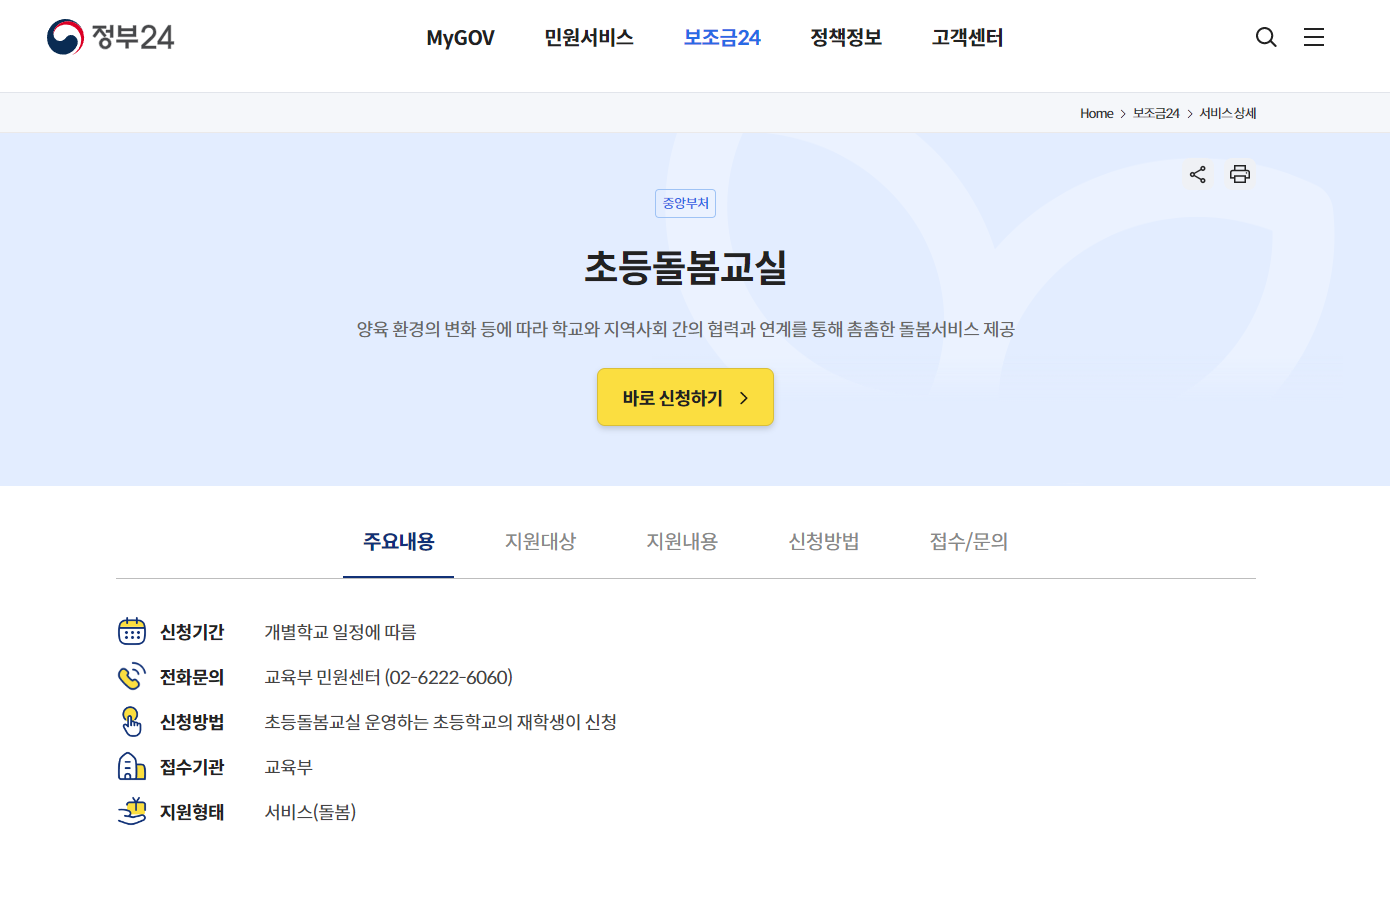This screenshot has height=904, width=1395.
Task: Open the site search magnifier
Action: 1266,37
